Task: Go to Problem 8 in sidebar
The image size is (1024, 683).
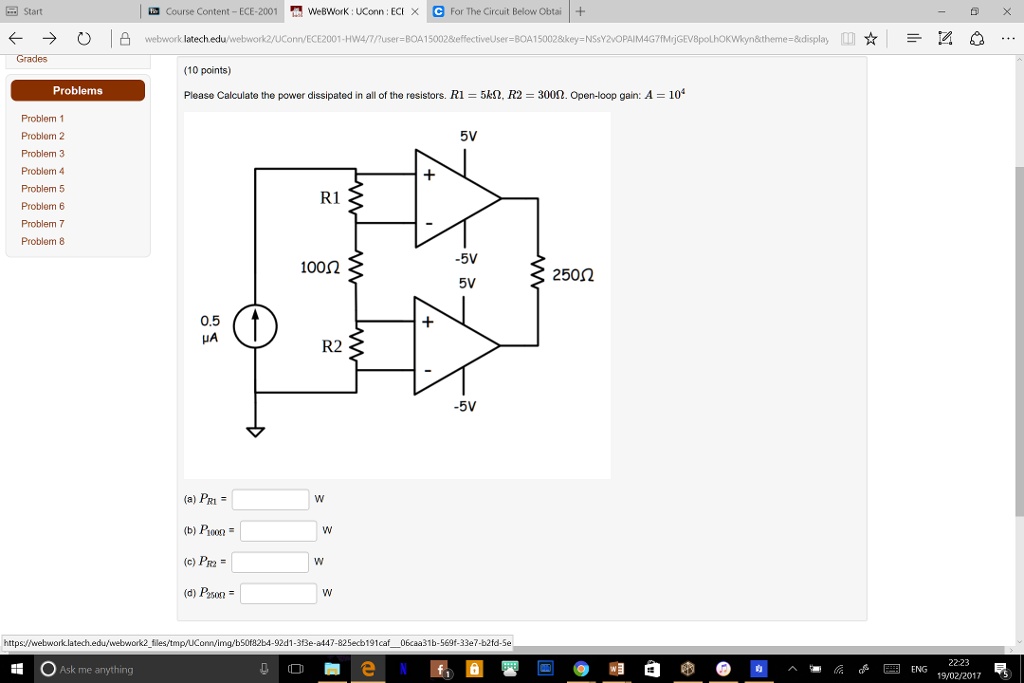Action: [x=42, y=241]
